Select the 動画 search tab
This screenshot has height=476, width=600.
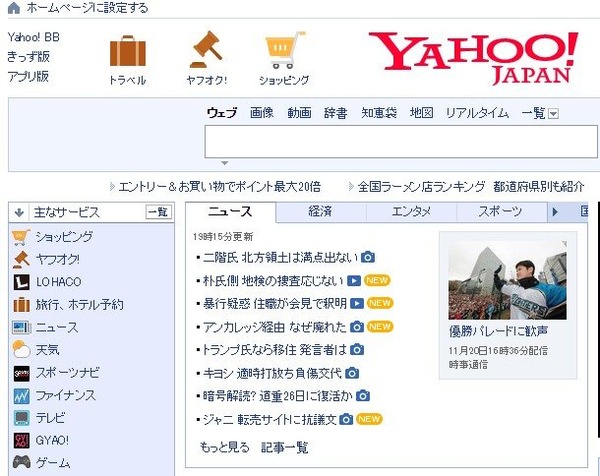[299, 113]
